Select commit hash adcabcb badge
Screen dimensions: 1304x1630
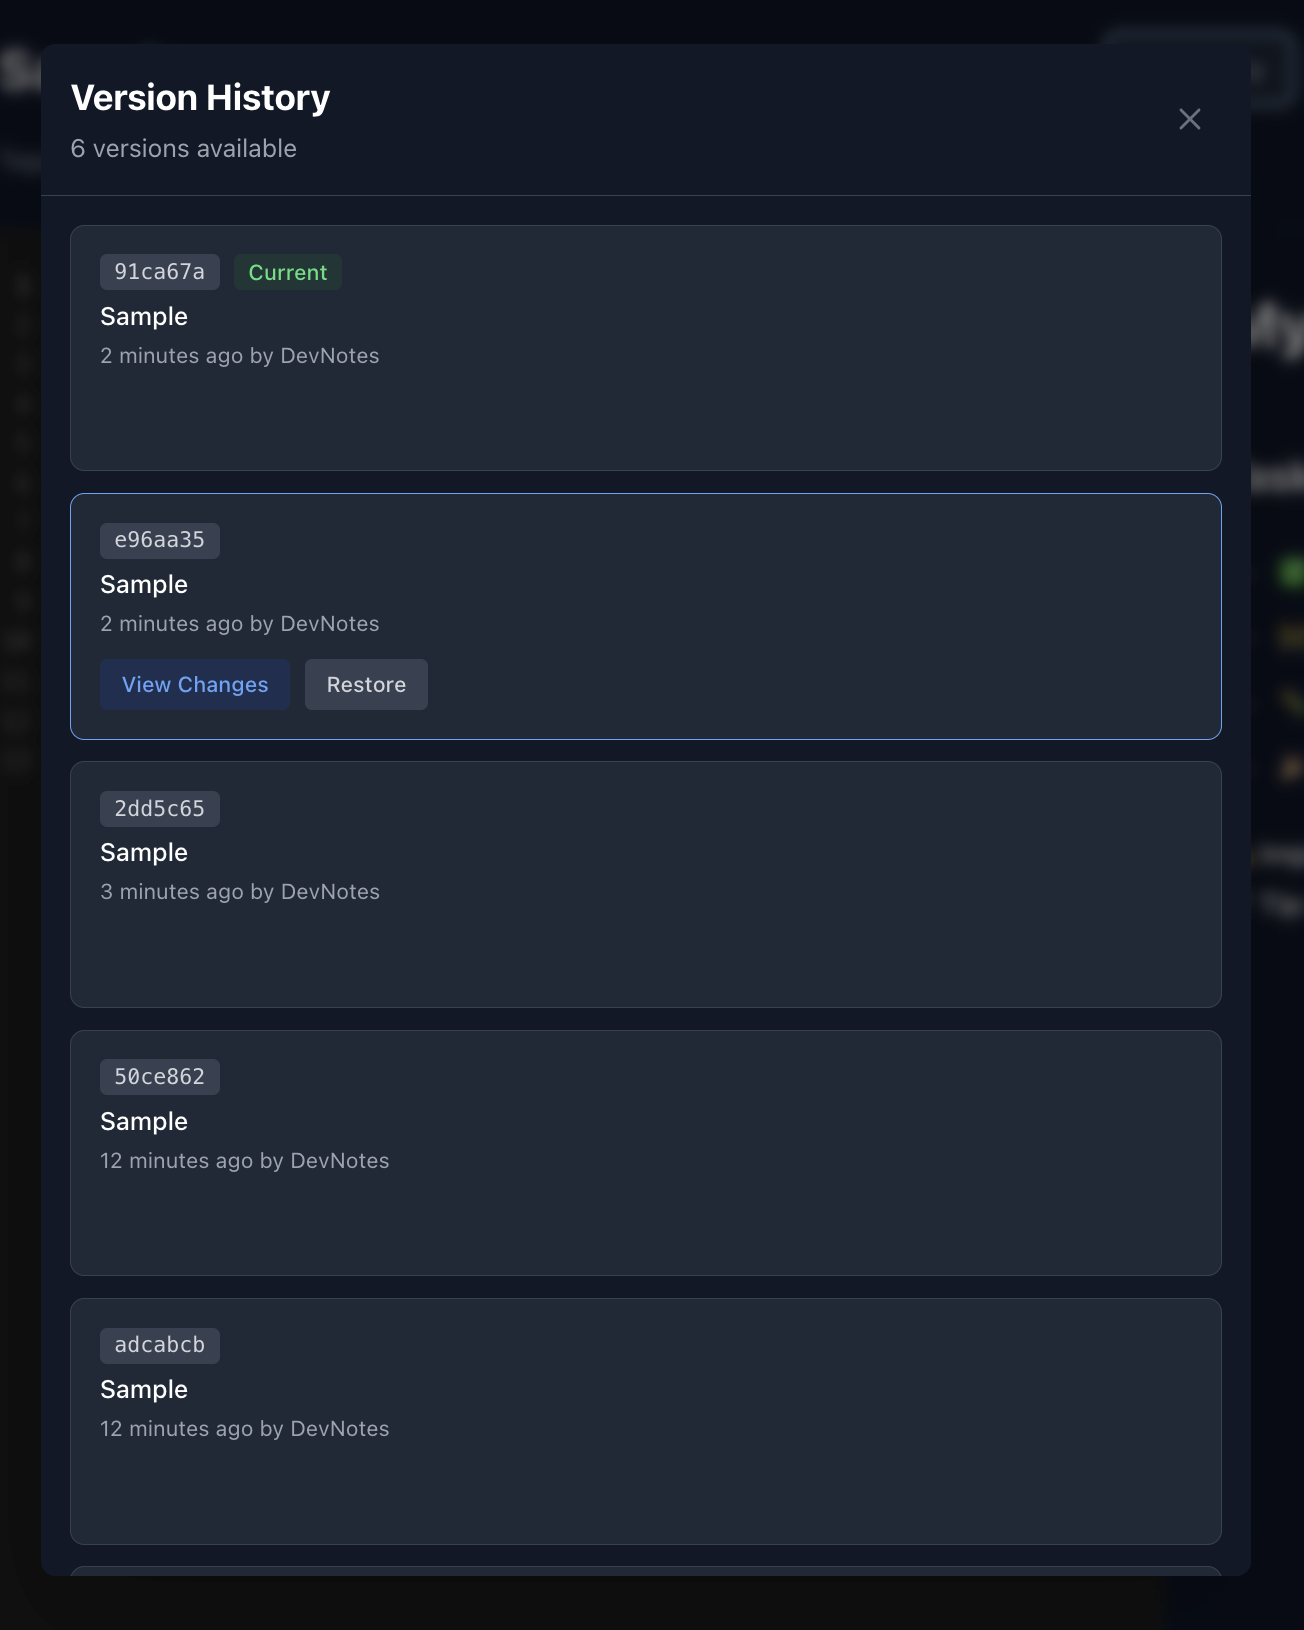pos(160,1346)
